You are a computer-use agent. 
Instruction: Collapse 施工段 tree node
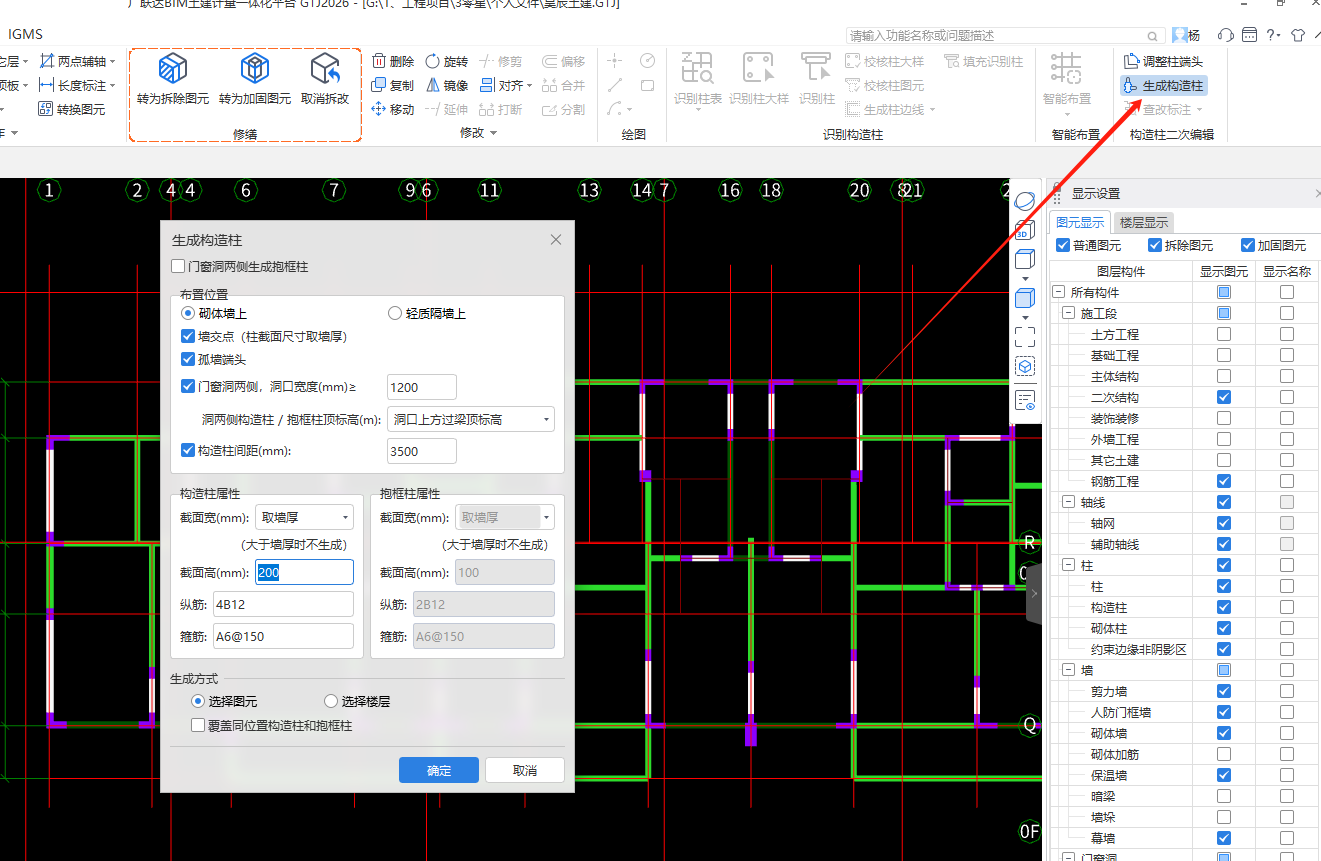click(x=1069, y=313)
